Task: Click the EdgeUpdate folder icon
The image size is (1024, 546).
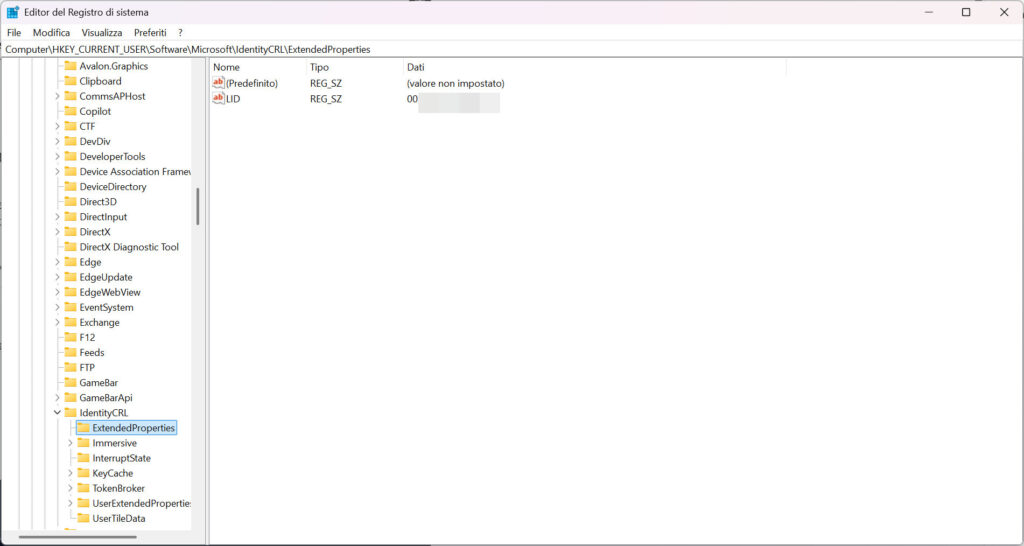Action: (71, 277)
